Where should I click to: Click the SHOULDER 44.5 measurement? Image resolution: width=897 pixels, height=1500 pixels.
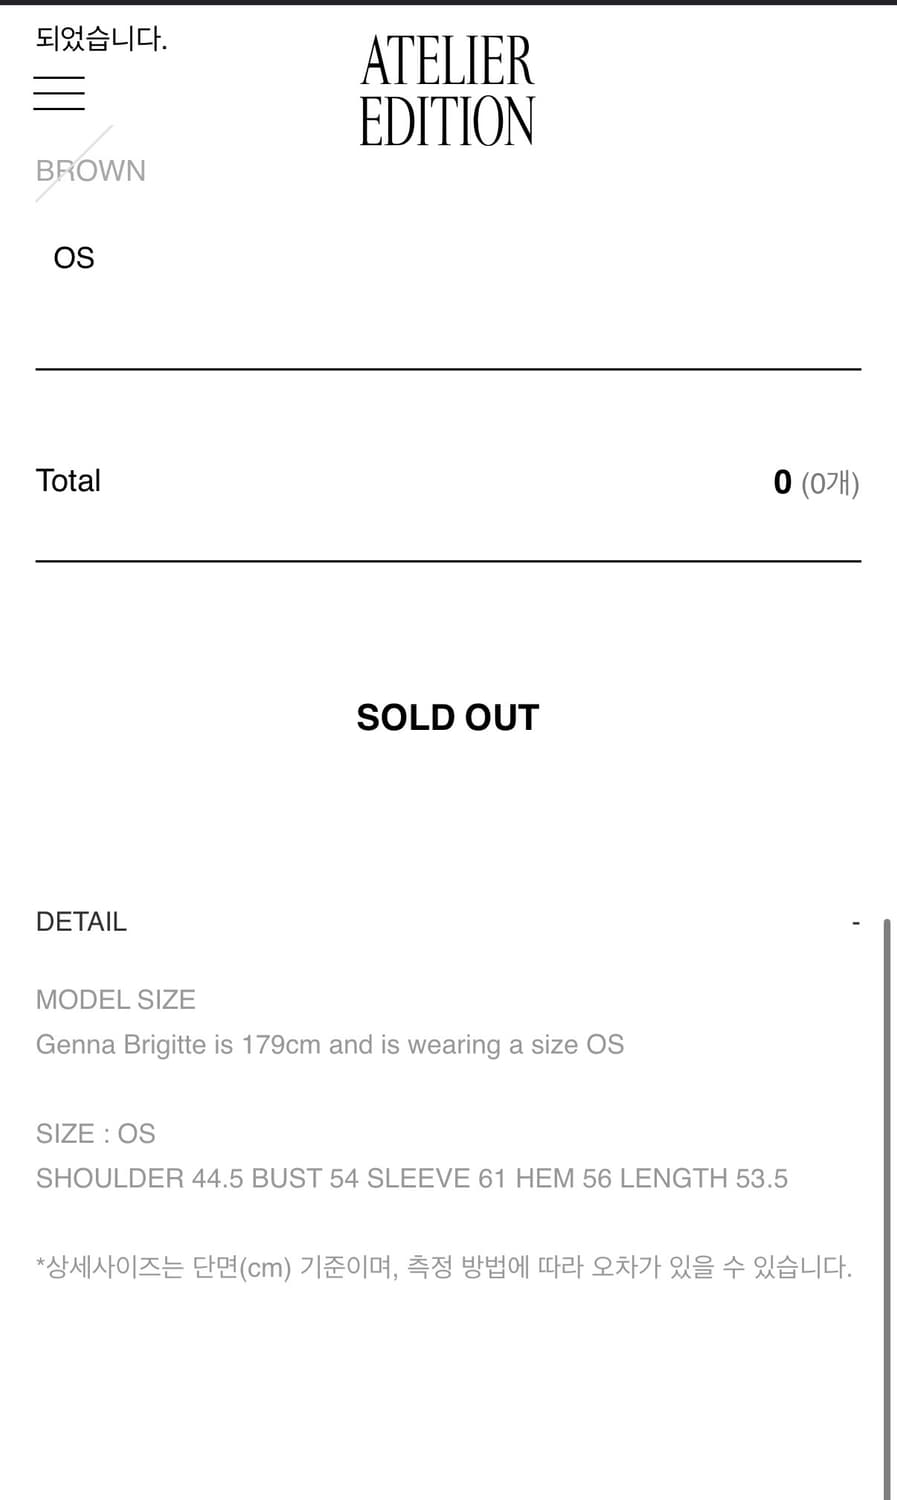click(x=139, y=1179)
